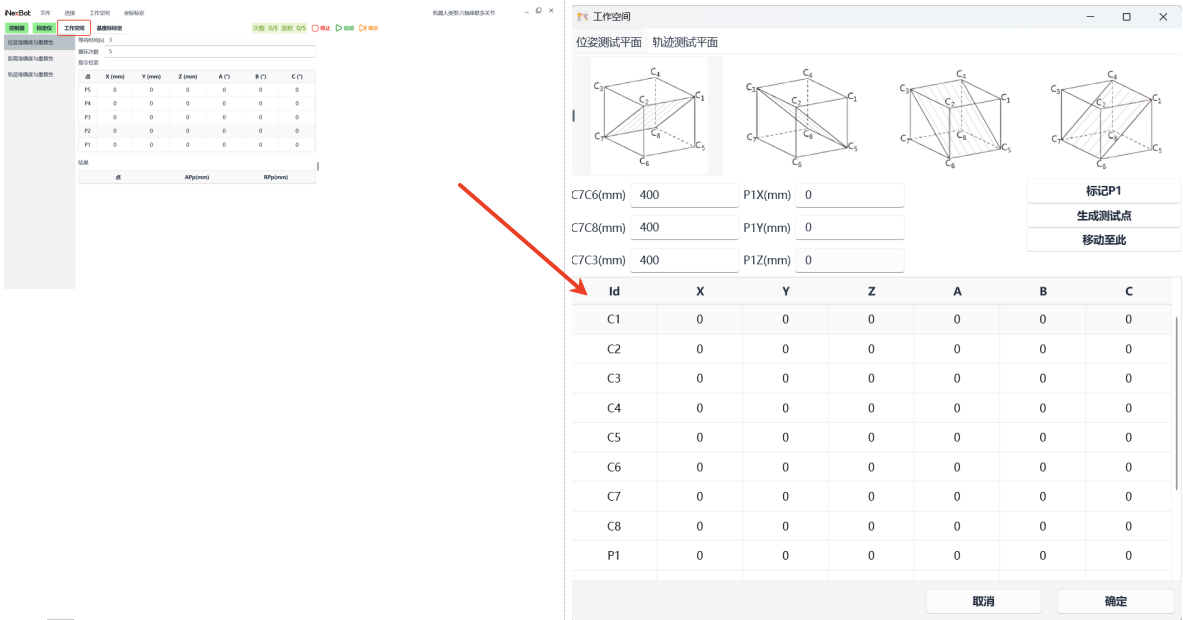This screenshot has height=620, width=1183.
Task: Open the 文件 menu
Action: pyautogui.click(x=45, y=12)
